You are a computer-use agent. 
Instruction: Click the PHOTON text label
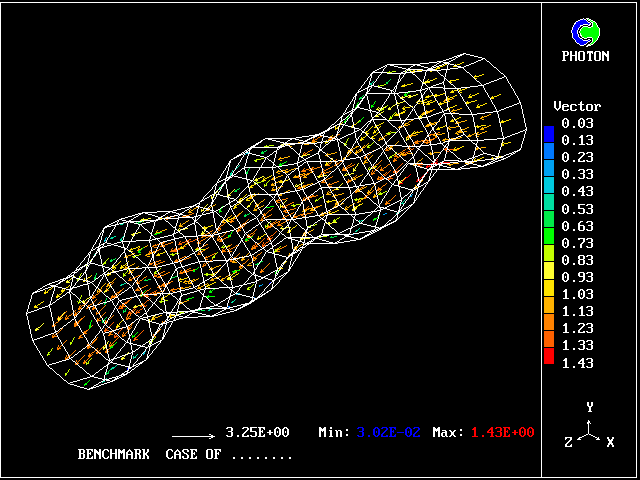coord(586,57)
